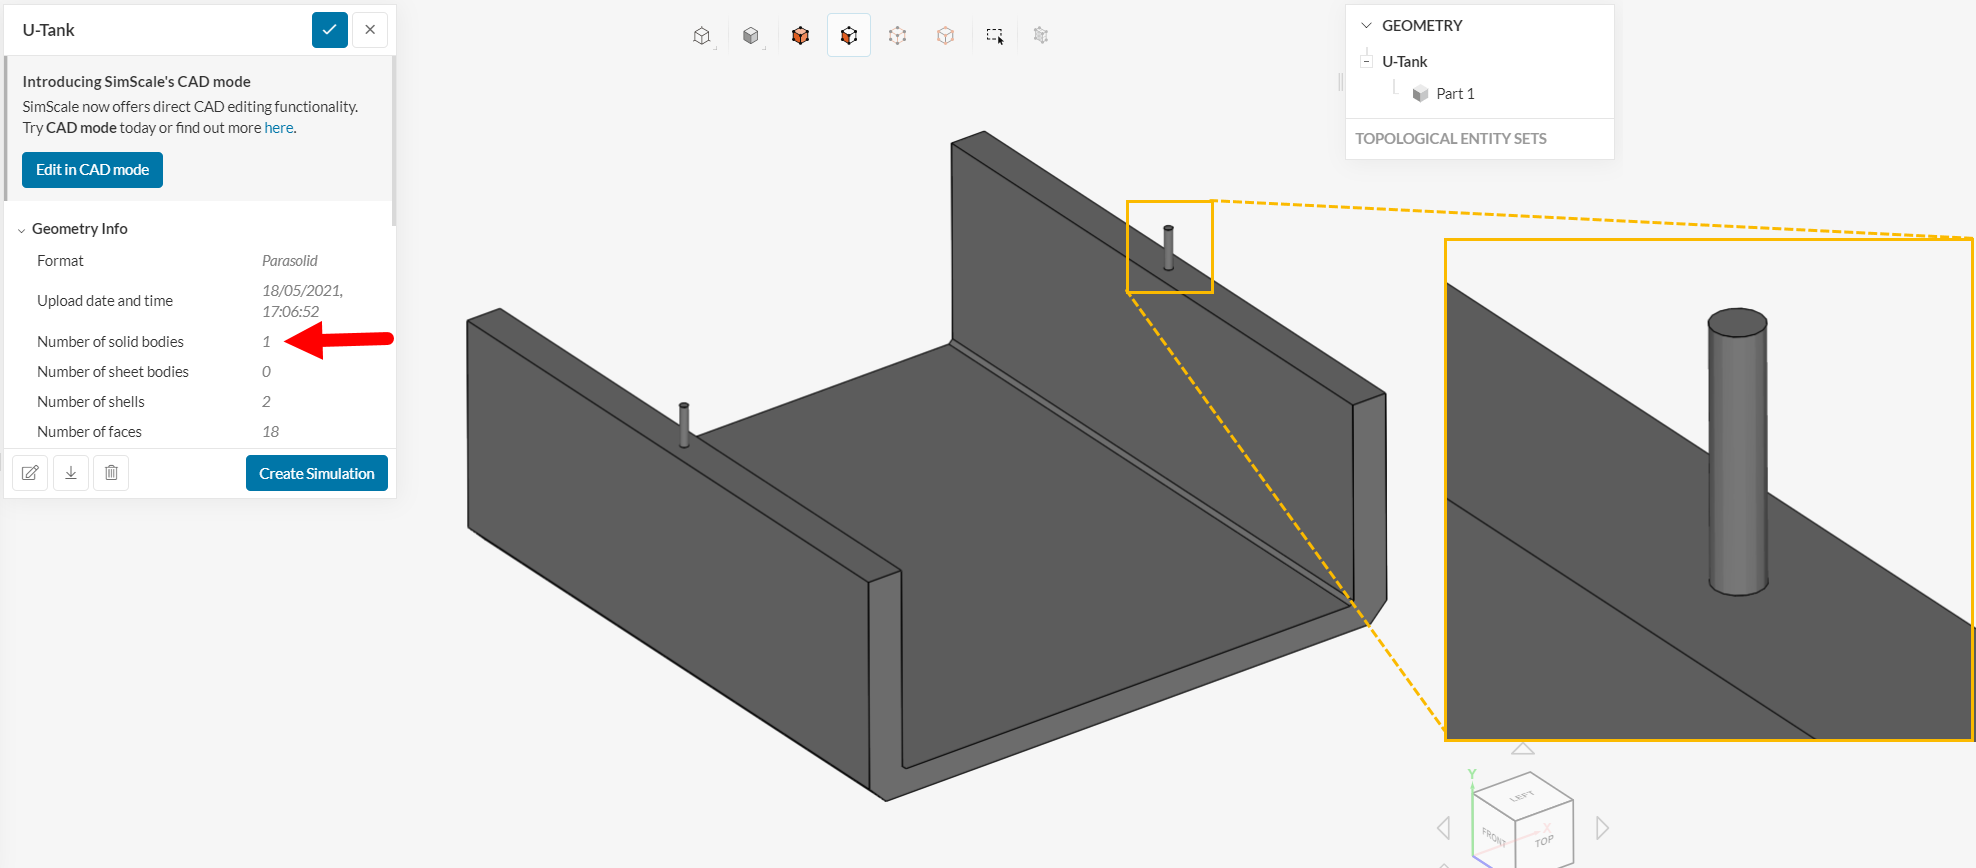Click the 'Number of faces' label

click(x=89, y=432)
